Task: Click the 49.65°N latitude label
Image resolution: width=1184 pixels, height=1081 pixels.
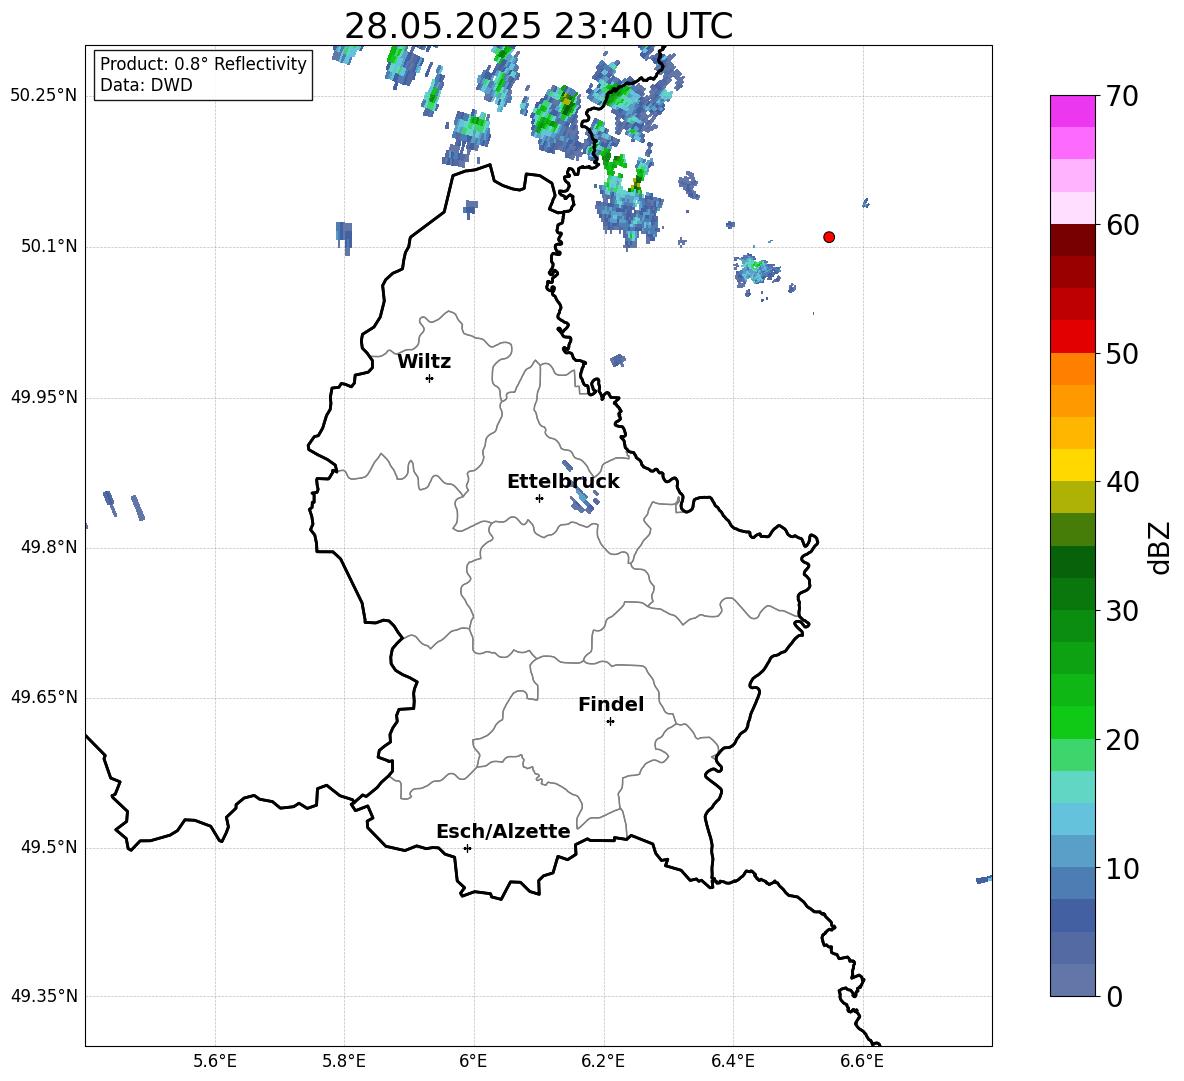Action: tap(44, 696)
